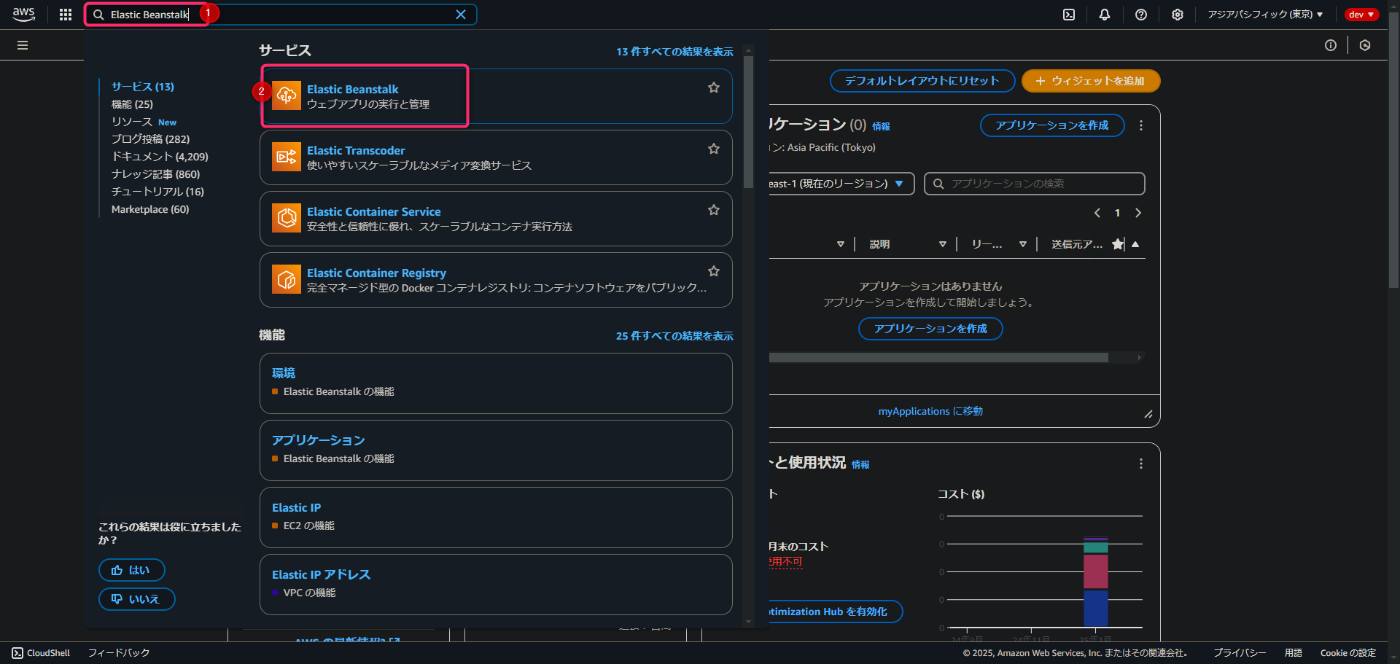Open the services grid menu

66,15
